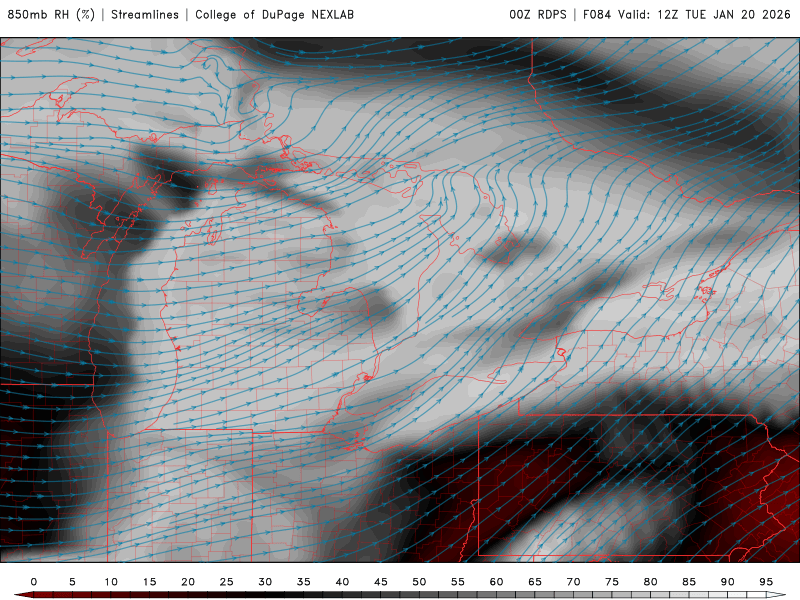Select the "Streamlines" label in header
The image size is (800, 600).
(x=145, y=15)
